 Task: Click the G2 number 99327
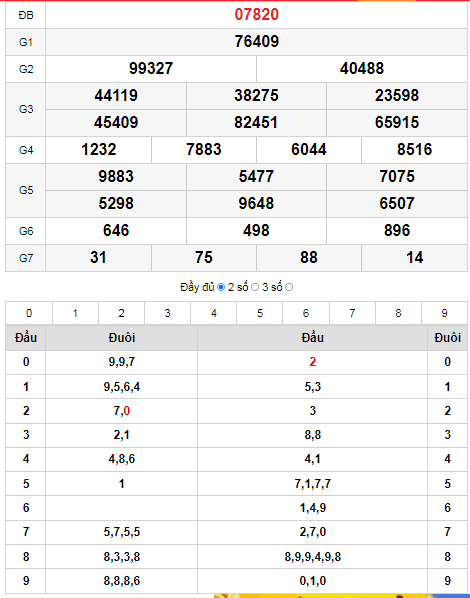(151, 69)
